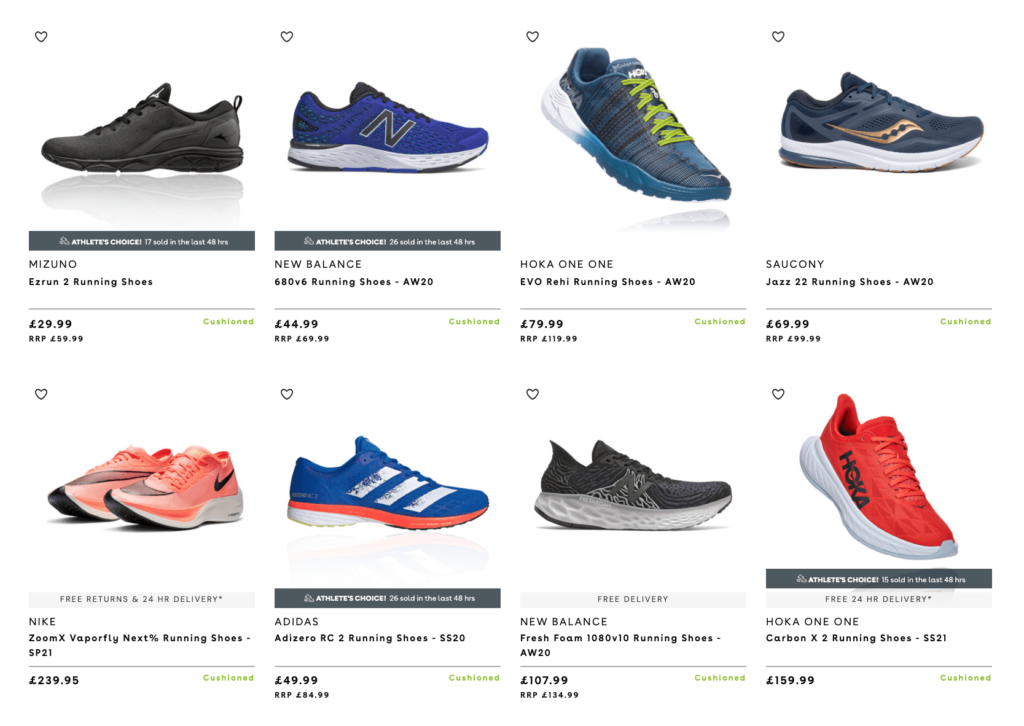Viewport: 1024px width, 726px height.
Task: Select the navy Saucony Jazz 22 image
Action: pyautogui.click(x=882, y=122)
